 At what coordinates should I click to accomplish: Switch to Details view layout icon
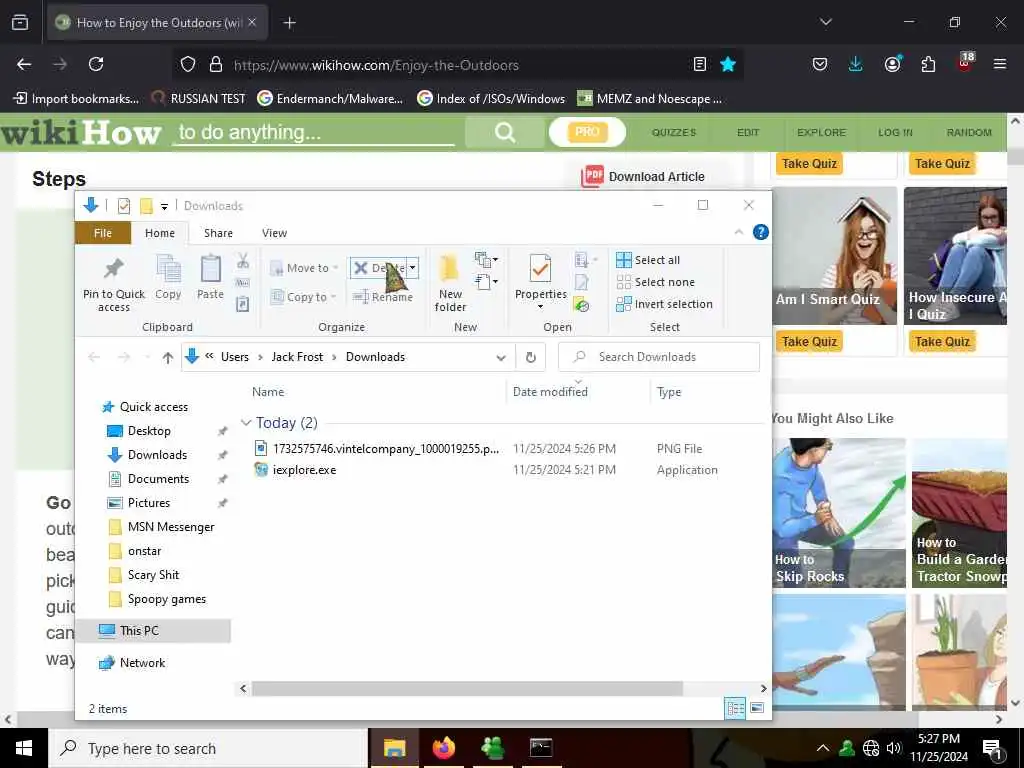735,708
